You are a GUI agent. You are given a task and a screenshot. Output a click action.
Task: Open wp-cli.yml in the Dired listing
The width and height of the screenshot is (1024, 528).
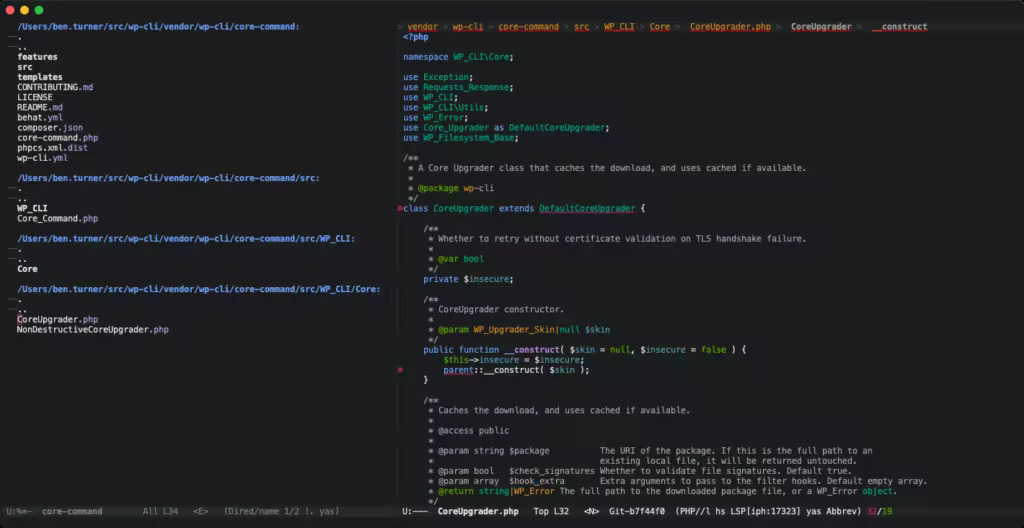42,158
